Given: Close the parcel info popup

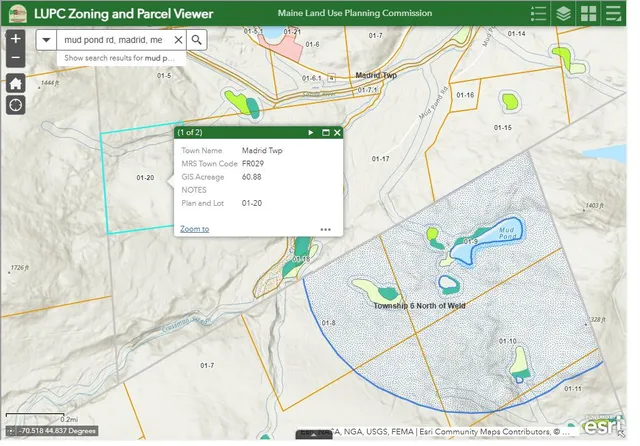Looking at the screenshot, I should 337,132.
